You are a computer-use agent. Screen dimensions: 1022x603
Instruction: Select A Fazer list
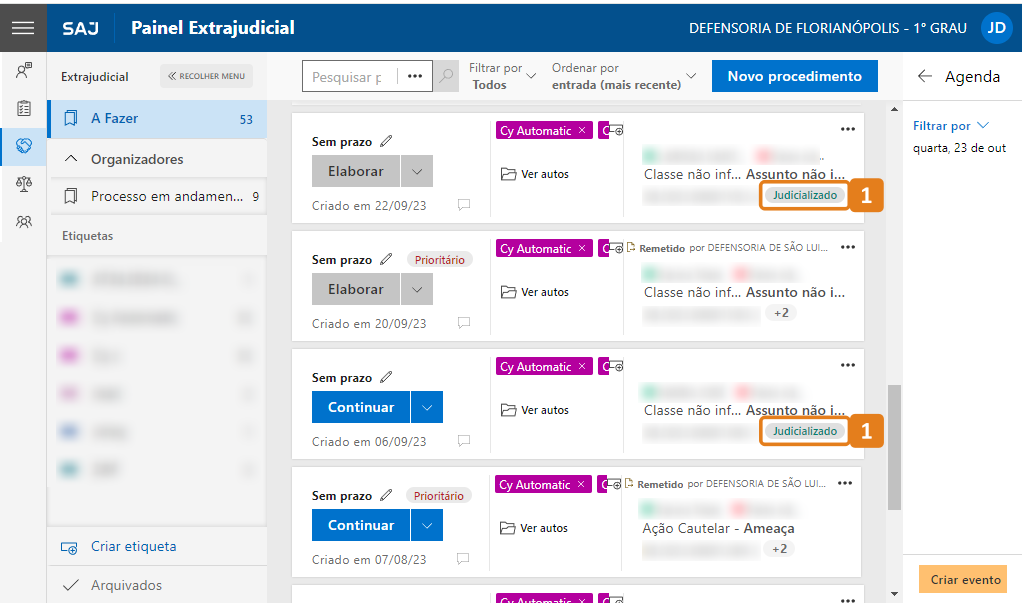pos(158,119)
